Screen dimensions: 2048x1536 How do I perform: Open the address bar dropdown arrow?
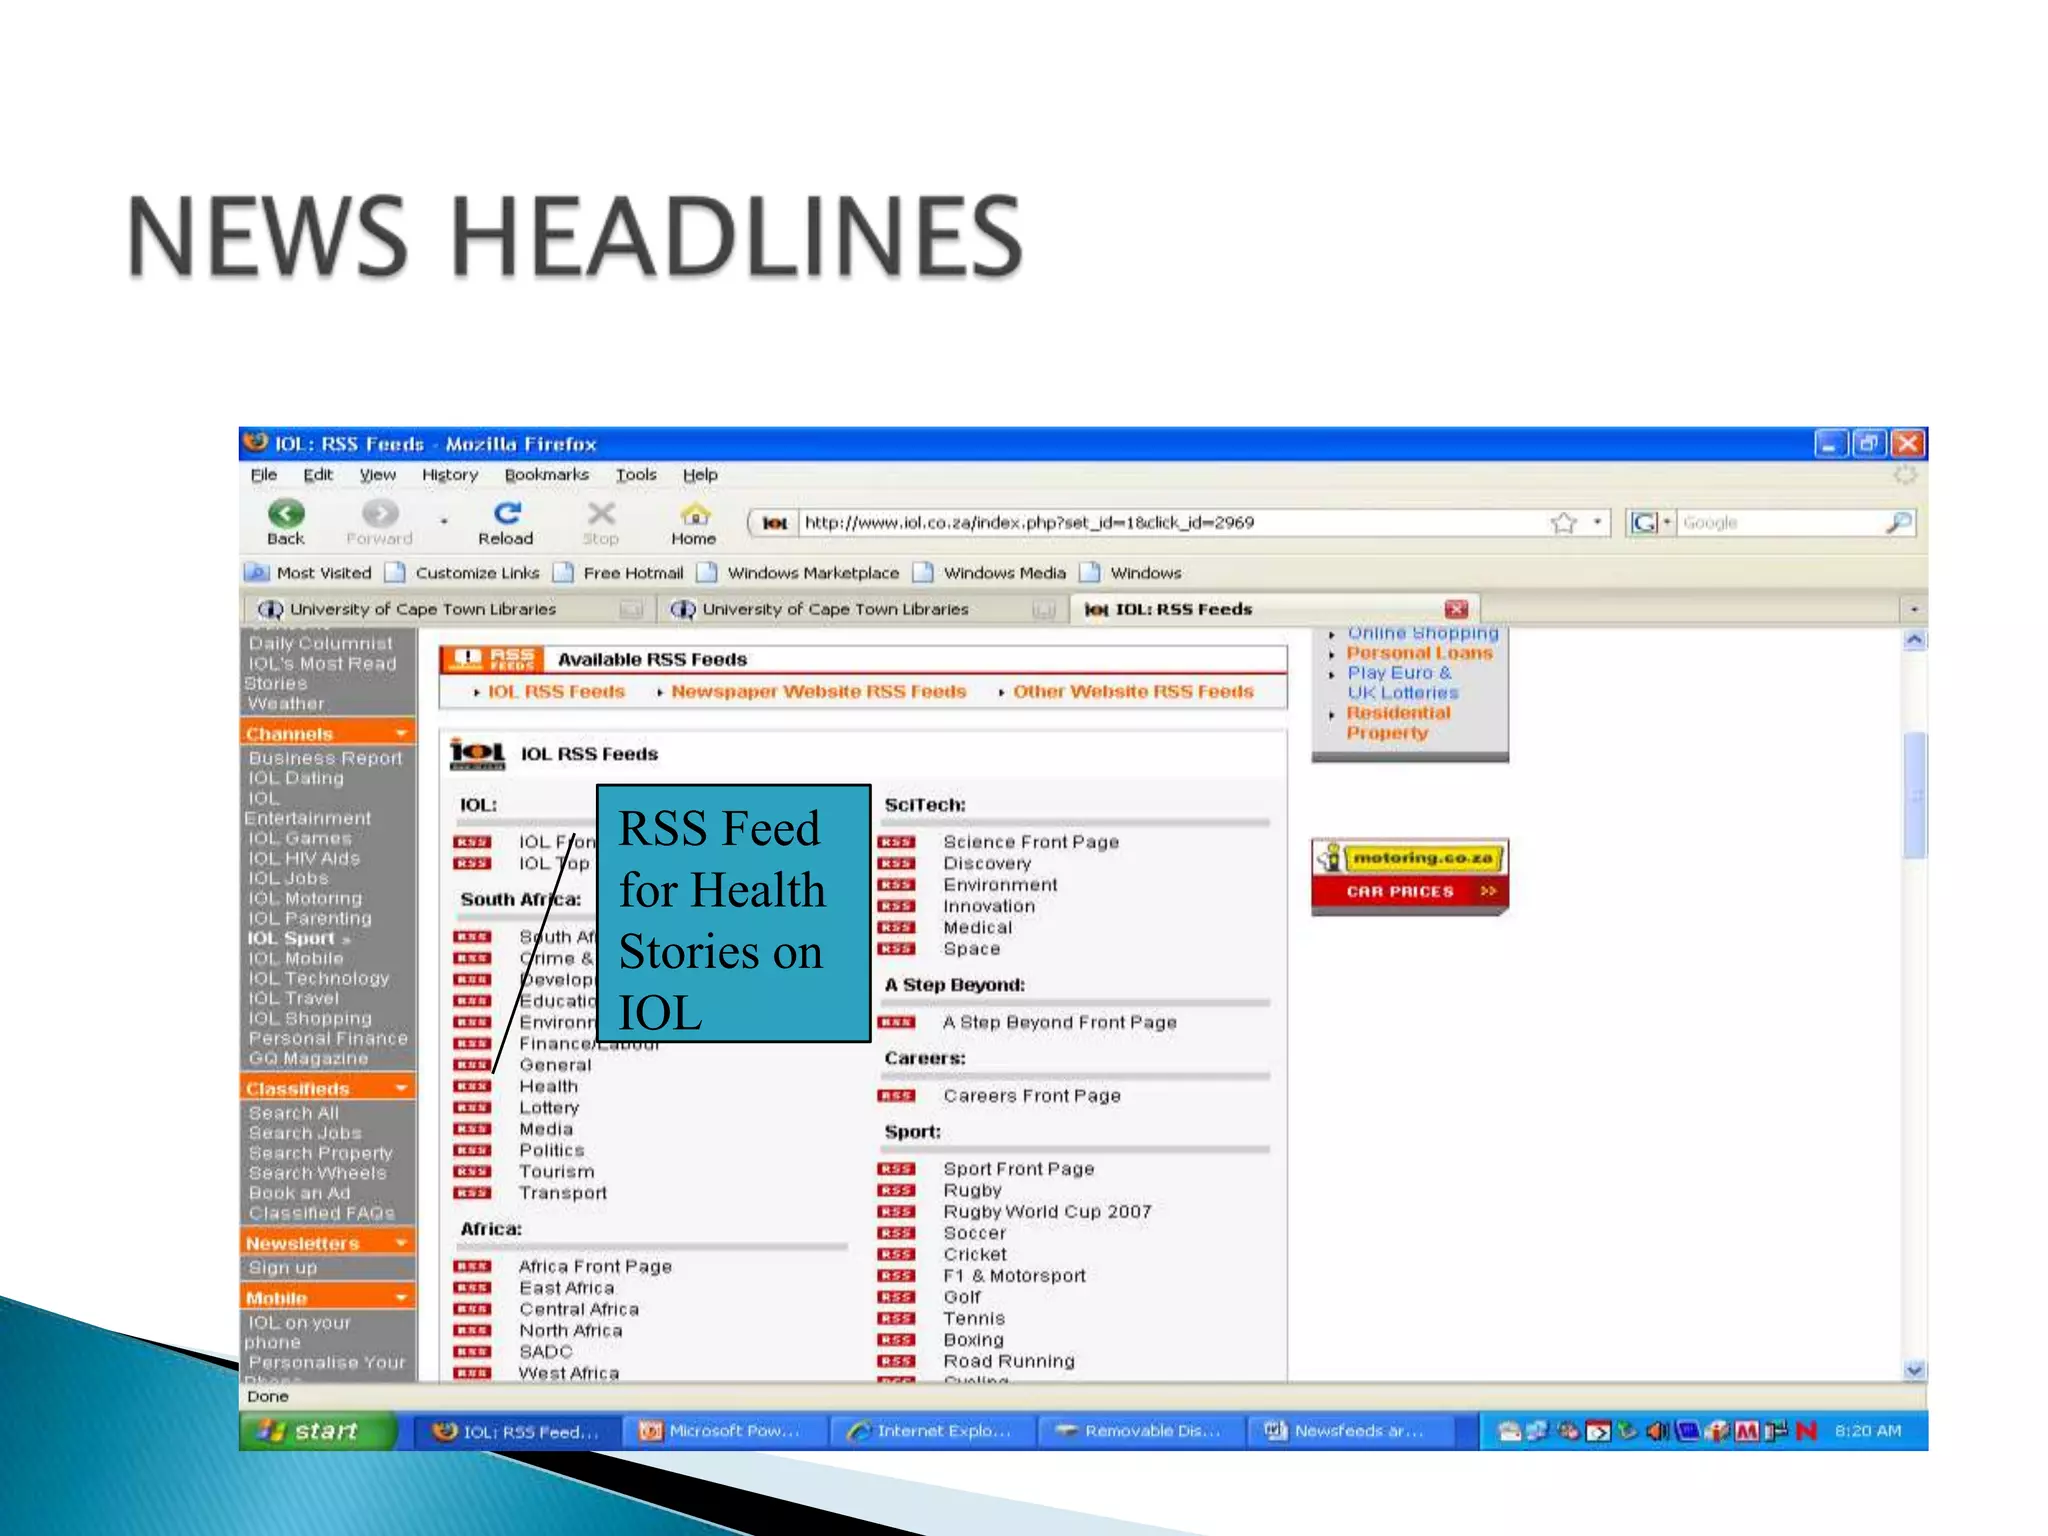click(1597, 522)
